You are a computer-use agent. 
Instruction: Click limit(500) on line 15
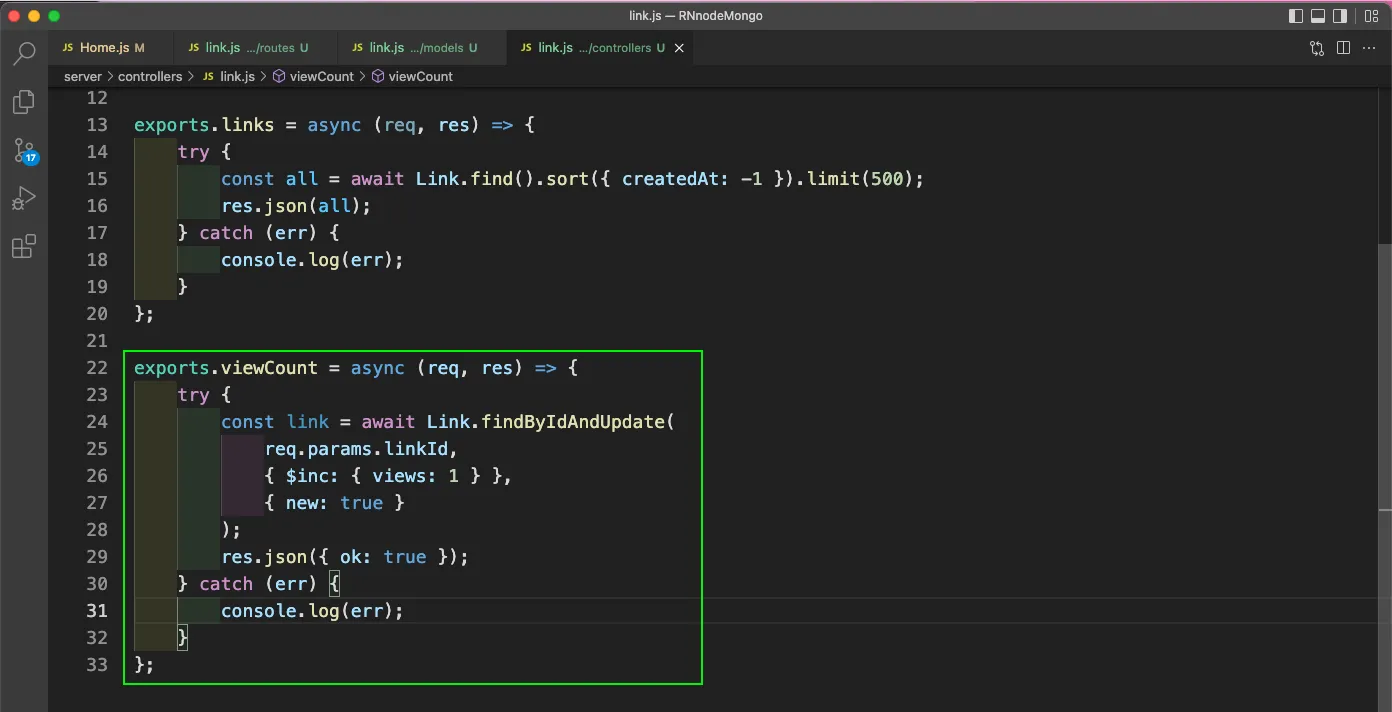click(860, 179)
